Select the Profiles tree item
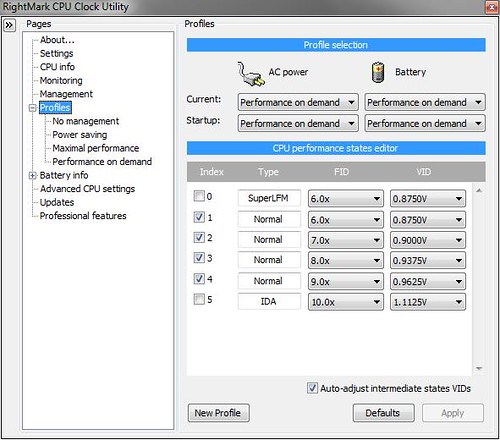500x440 pixels. [x=55, y=108]
